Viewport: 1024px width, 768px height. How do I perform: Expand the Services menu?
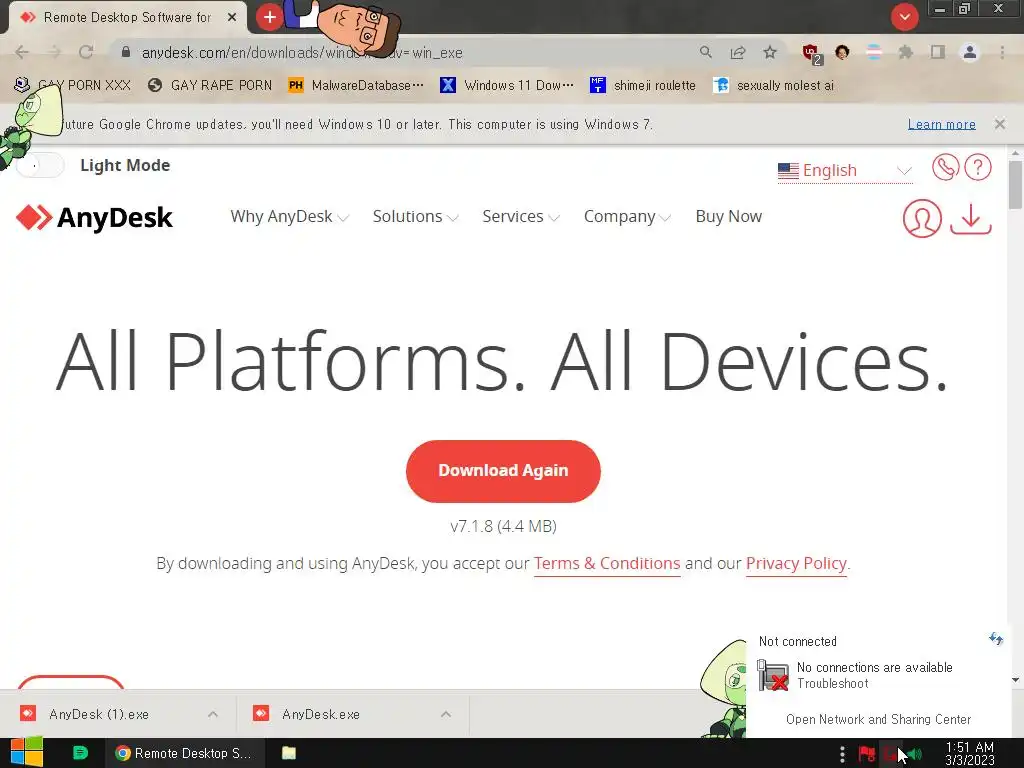[x=520, y=217]
